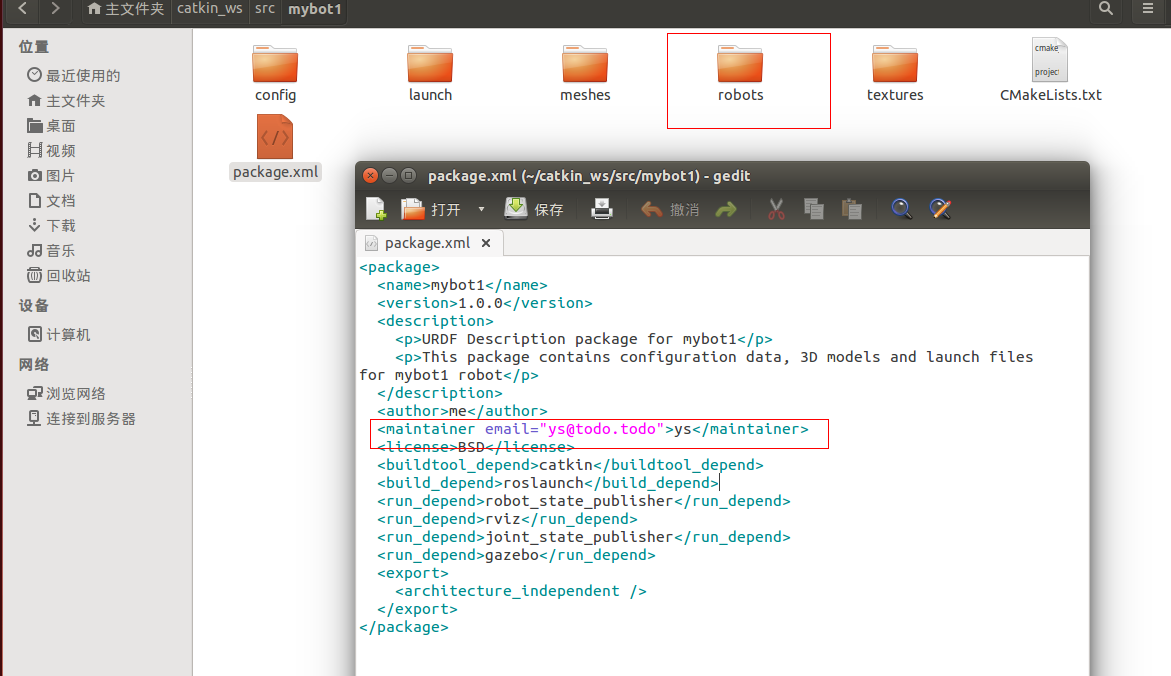Save the file with 保存
Screen dimensions: 1171x676
click(534, 209)
